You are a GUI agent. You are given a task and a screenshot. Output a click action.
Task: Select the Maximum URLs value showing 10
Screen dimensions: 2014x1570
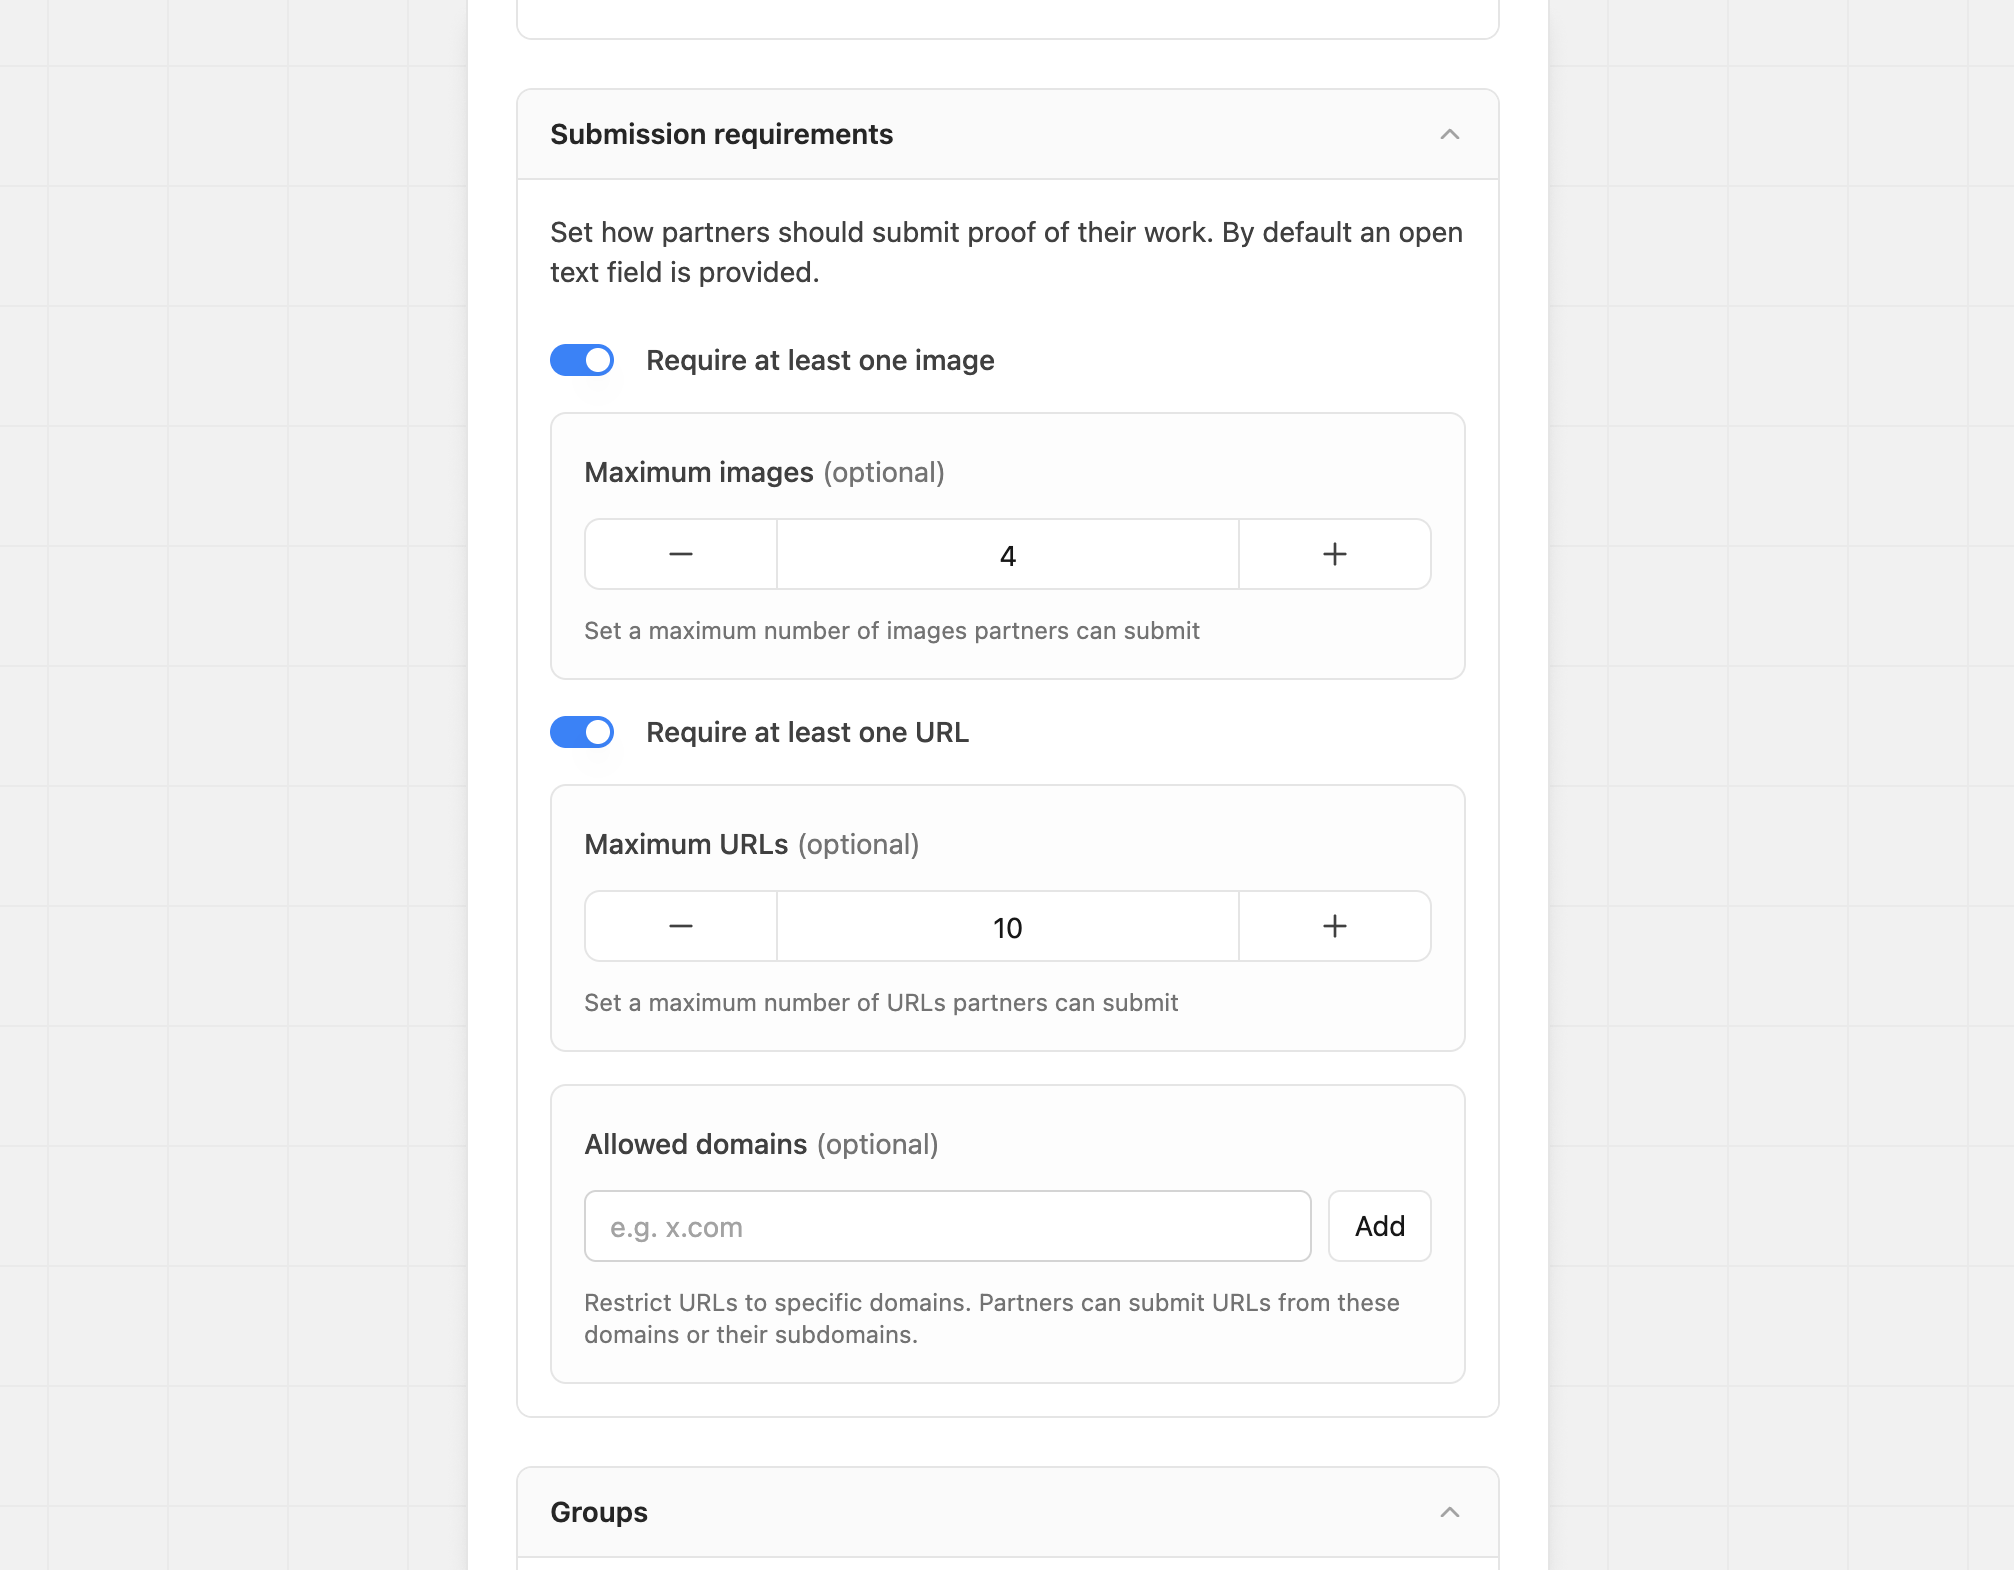[x=1006, y=926]
